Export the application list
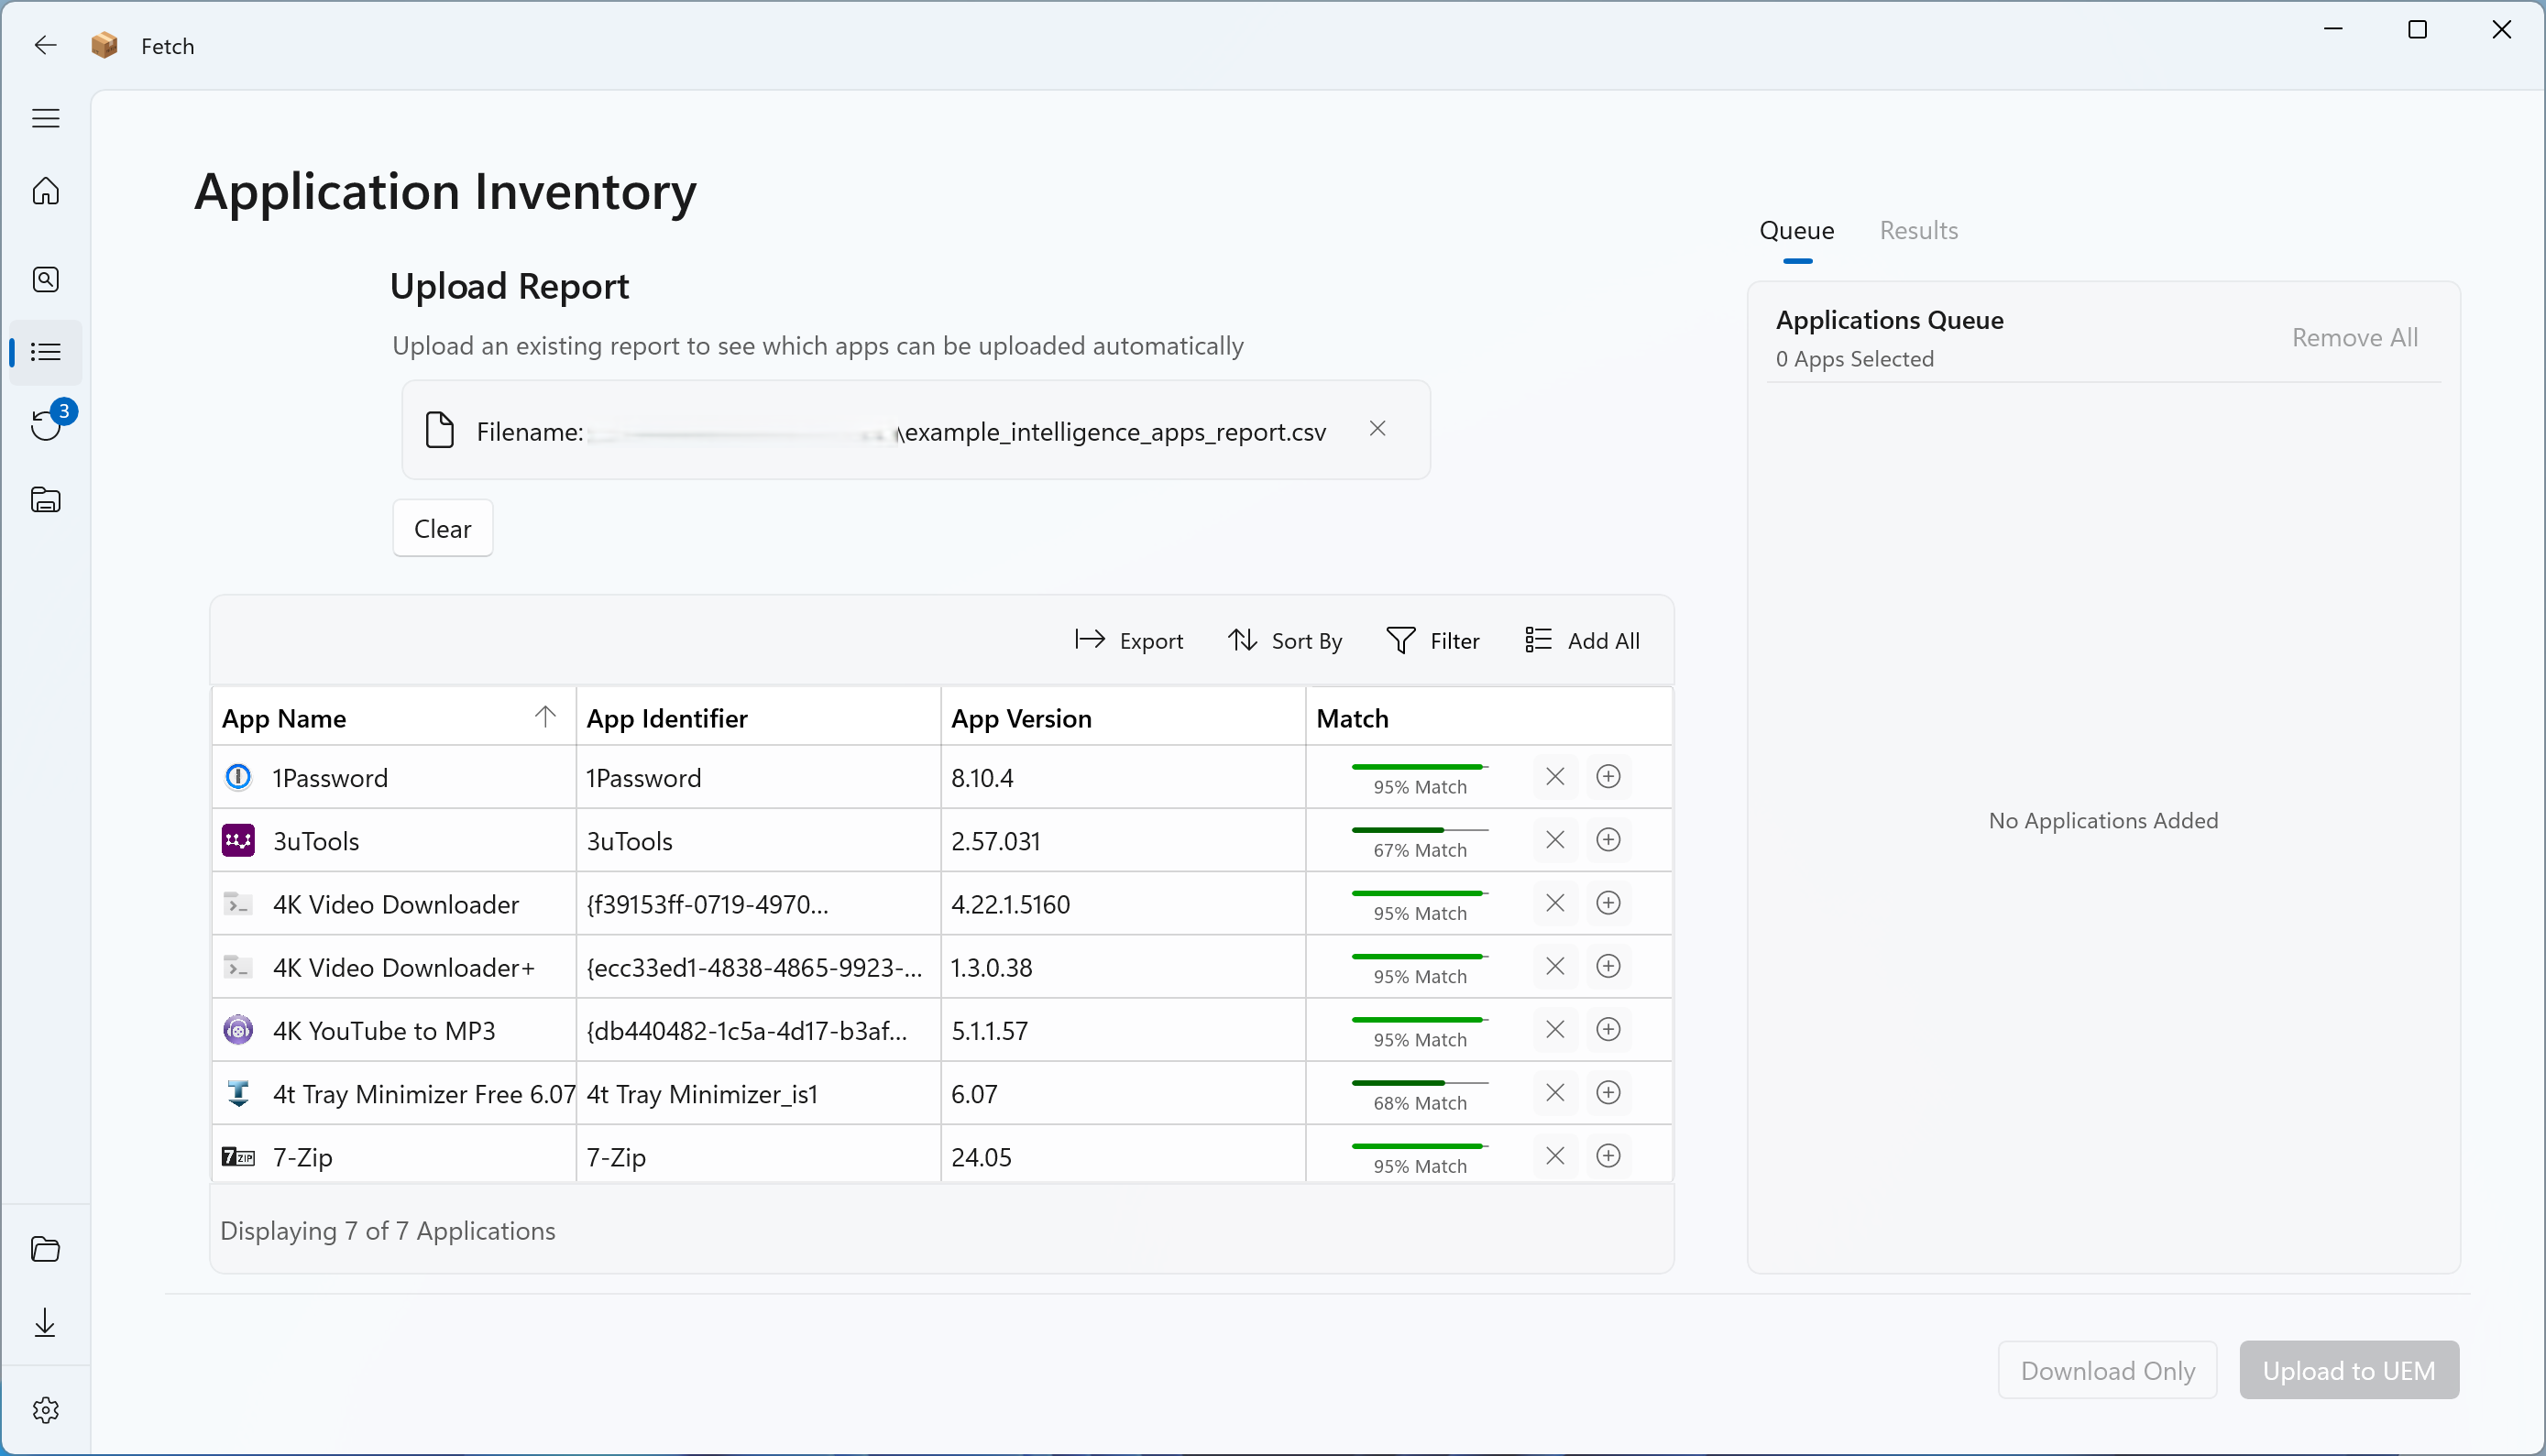This screenshot has width=2546, height=1456. pos(1129,641)
